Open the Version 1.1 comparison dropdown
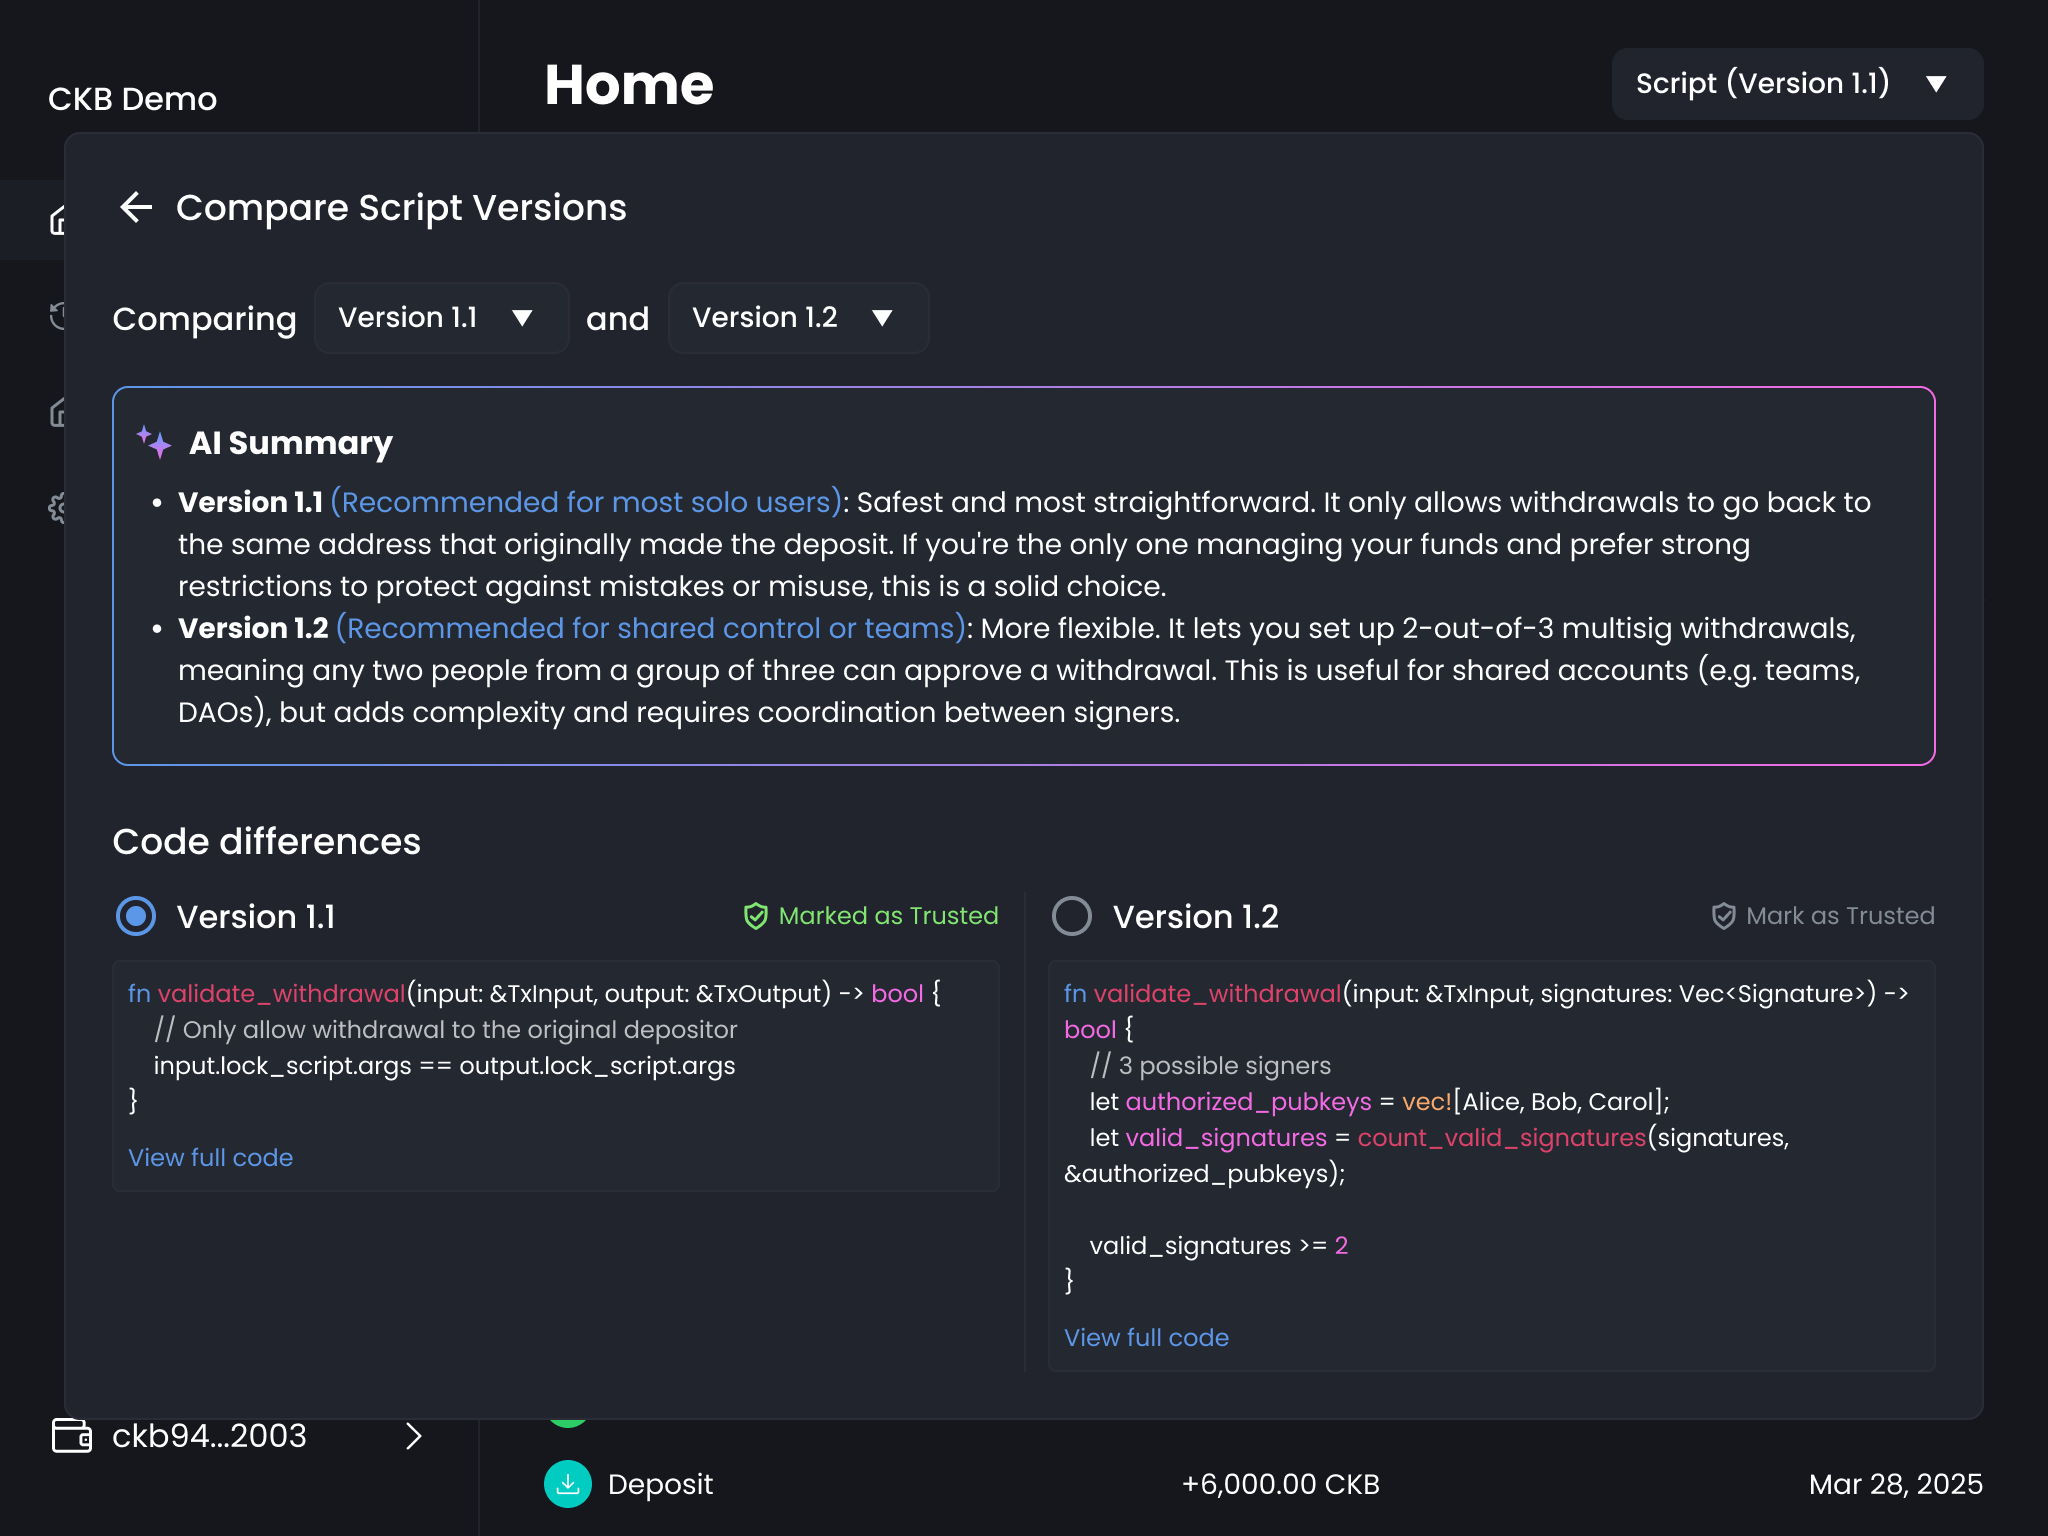 coord(441,318)
